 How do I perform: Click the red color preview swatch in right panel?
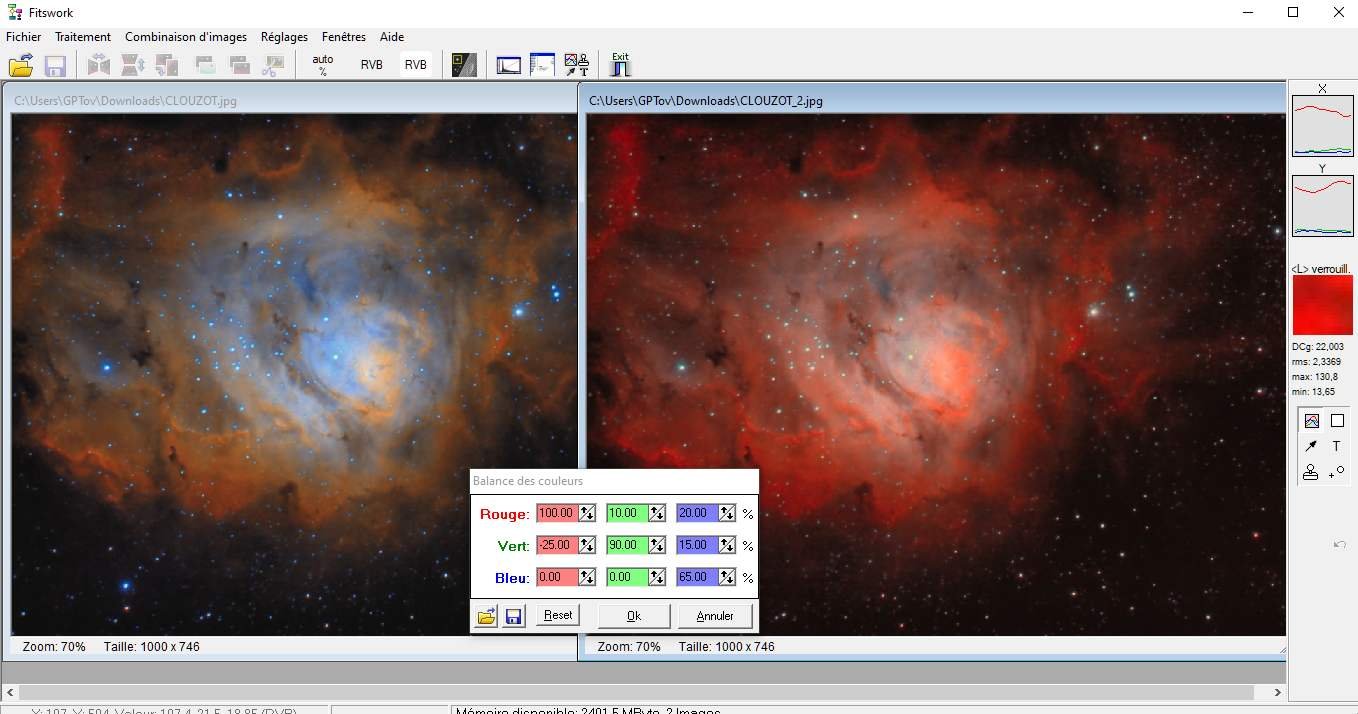(1322, 305)
